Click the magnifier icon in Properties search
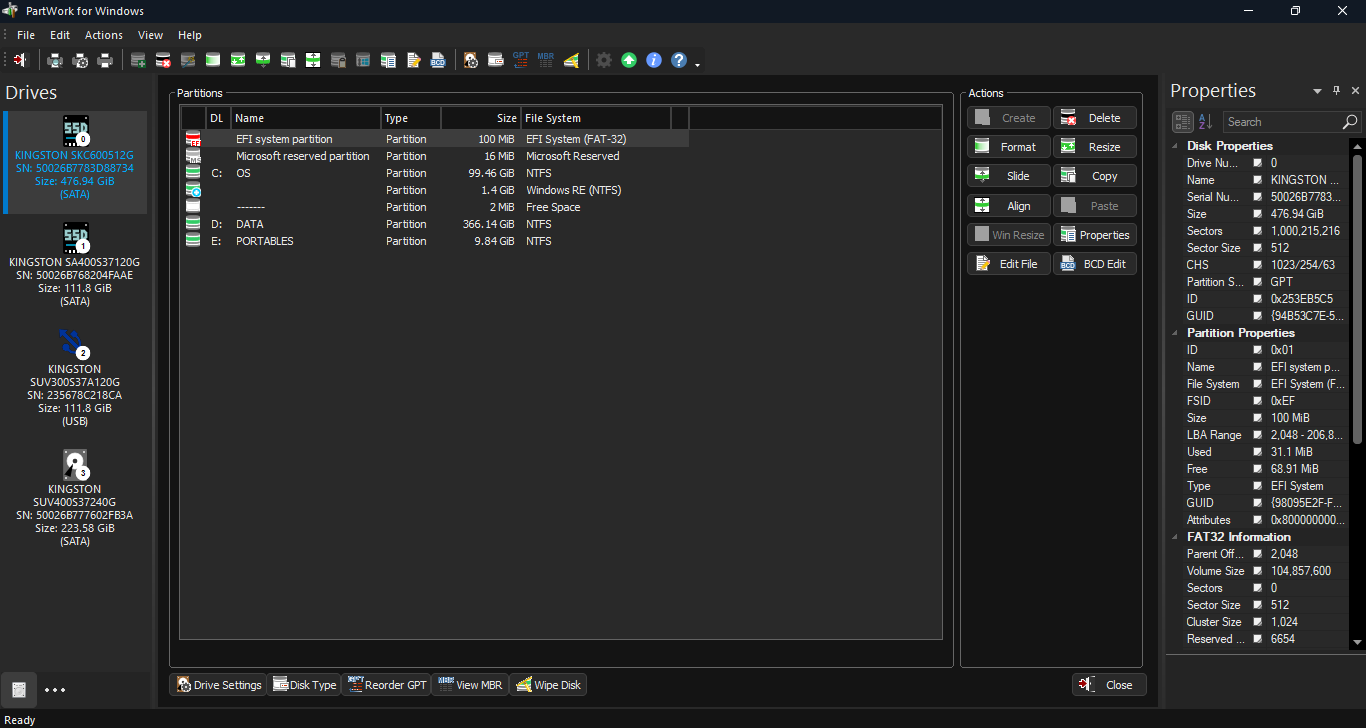 (x=1351, y=122)
